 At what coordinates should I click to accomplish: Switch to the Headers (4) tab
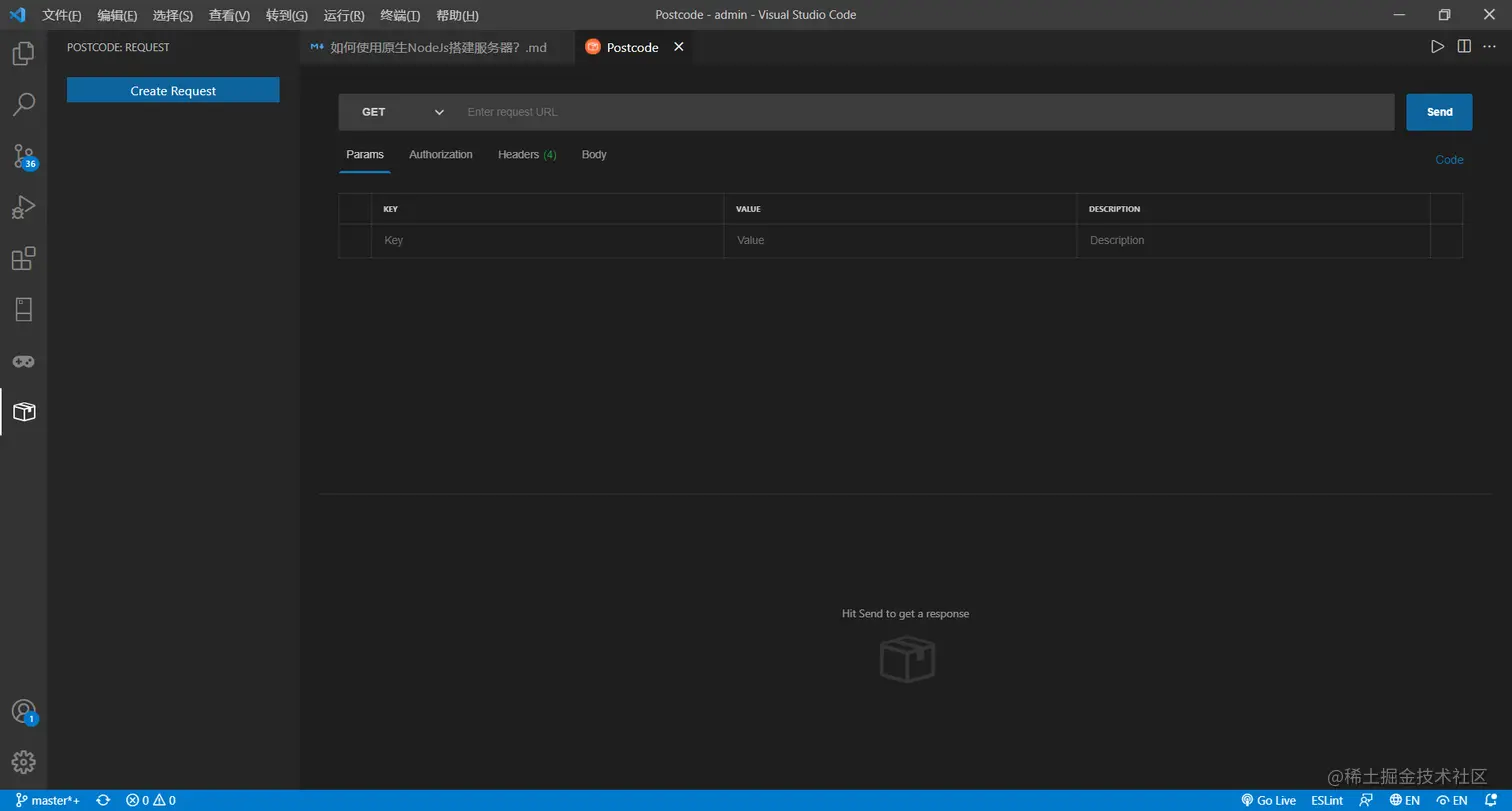527,155
